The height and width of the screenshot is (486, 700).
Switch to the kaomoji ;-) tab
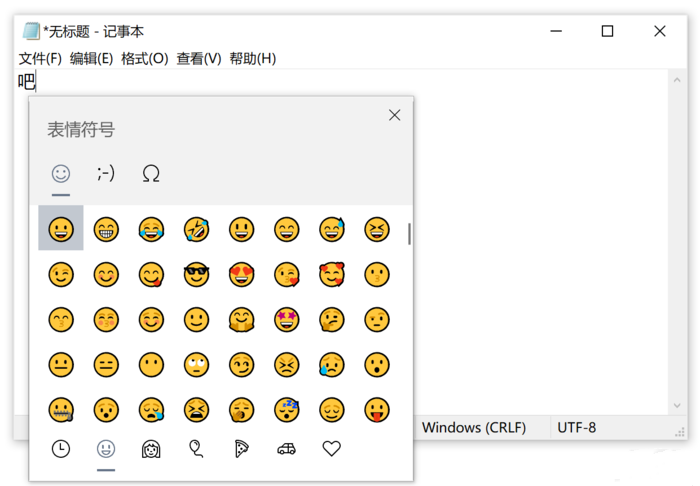106,173
